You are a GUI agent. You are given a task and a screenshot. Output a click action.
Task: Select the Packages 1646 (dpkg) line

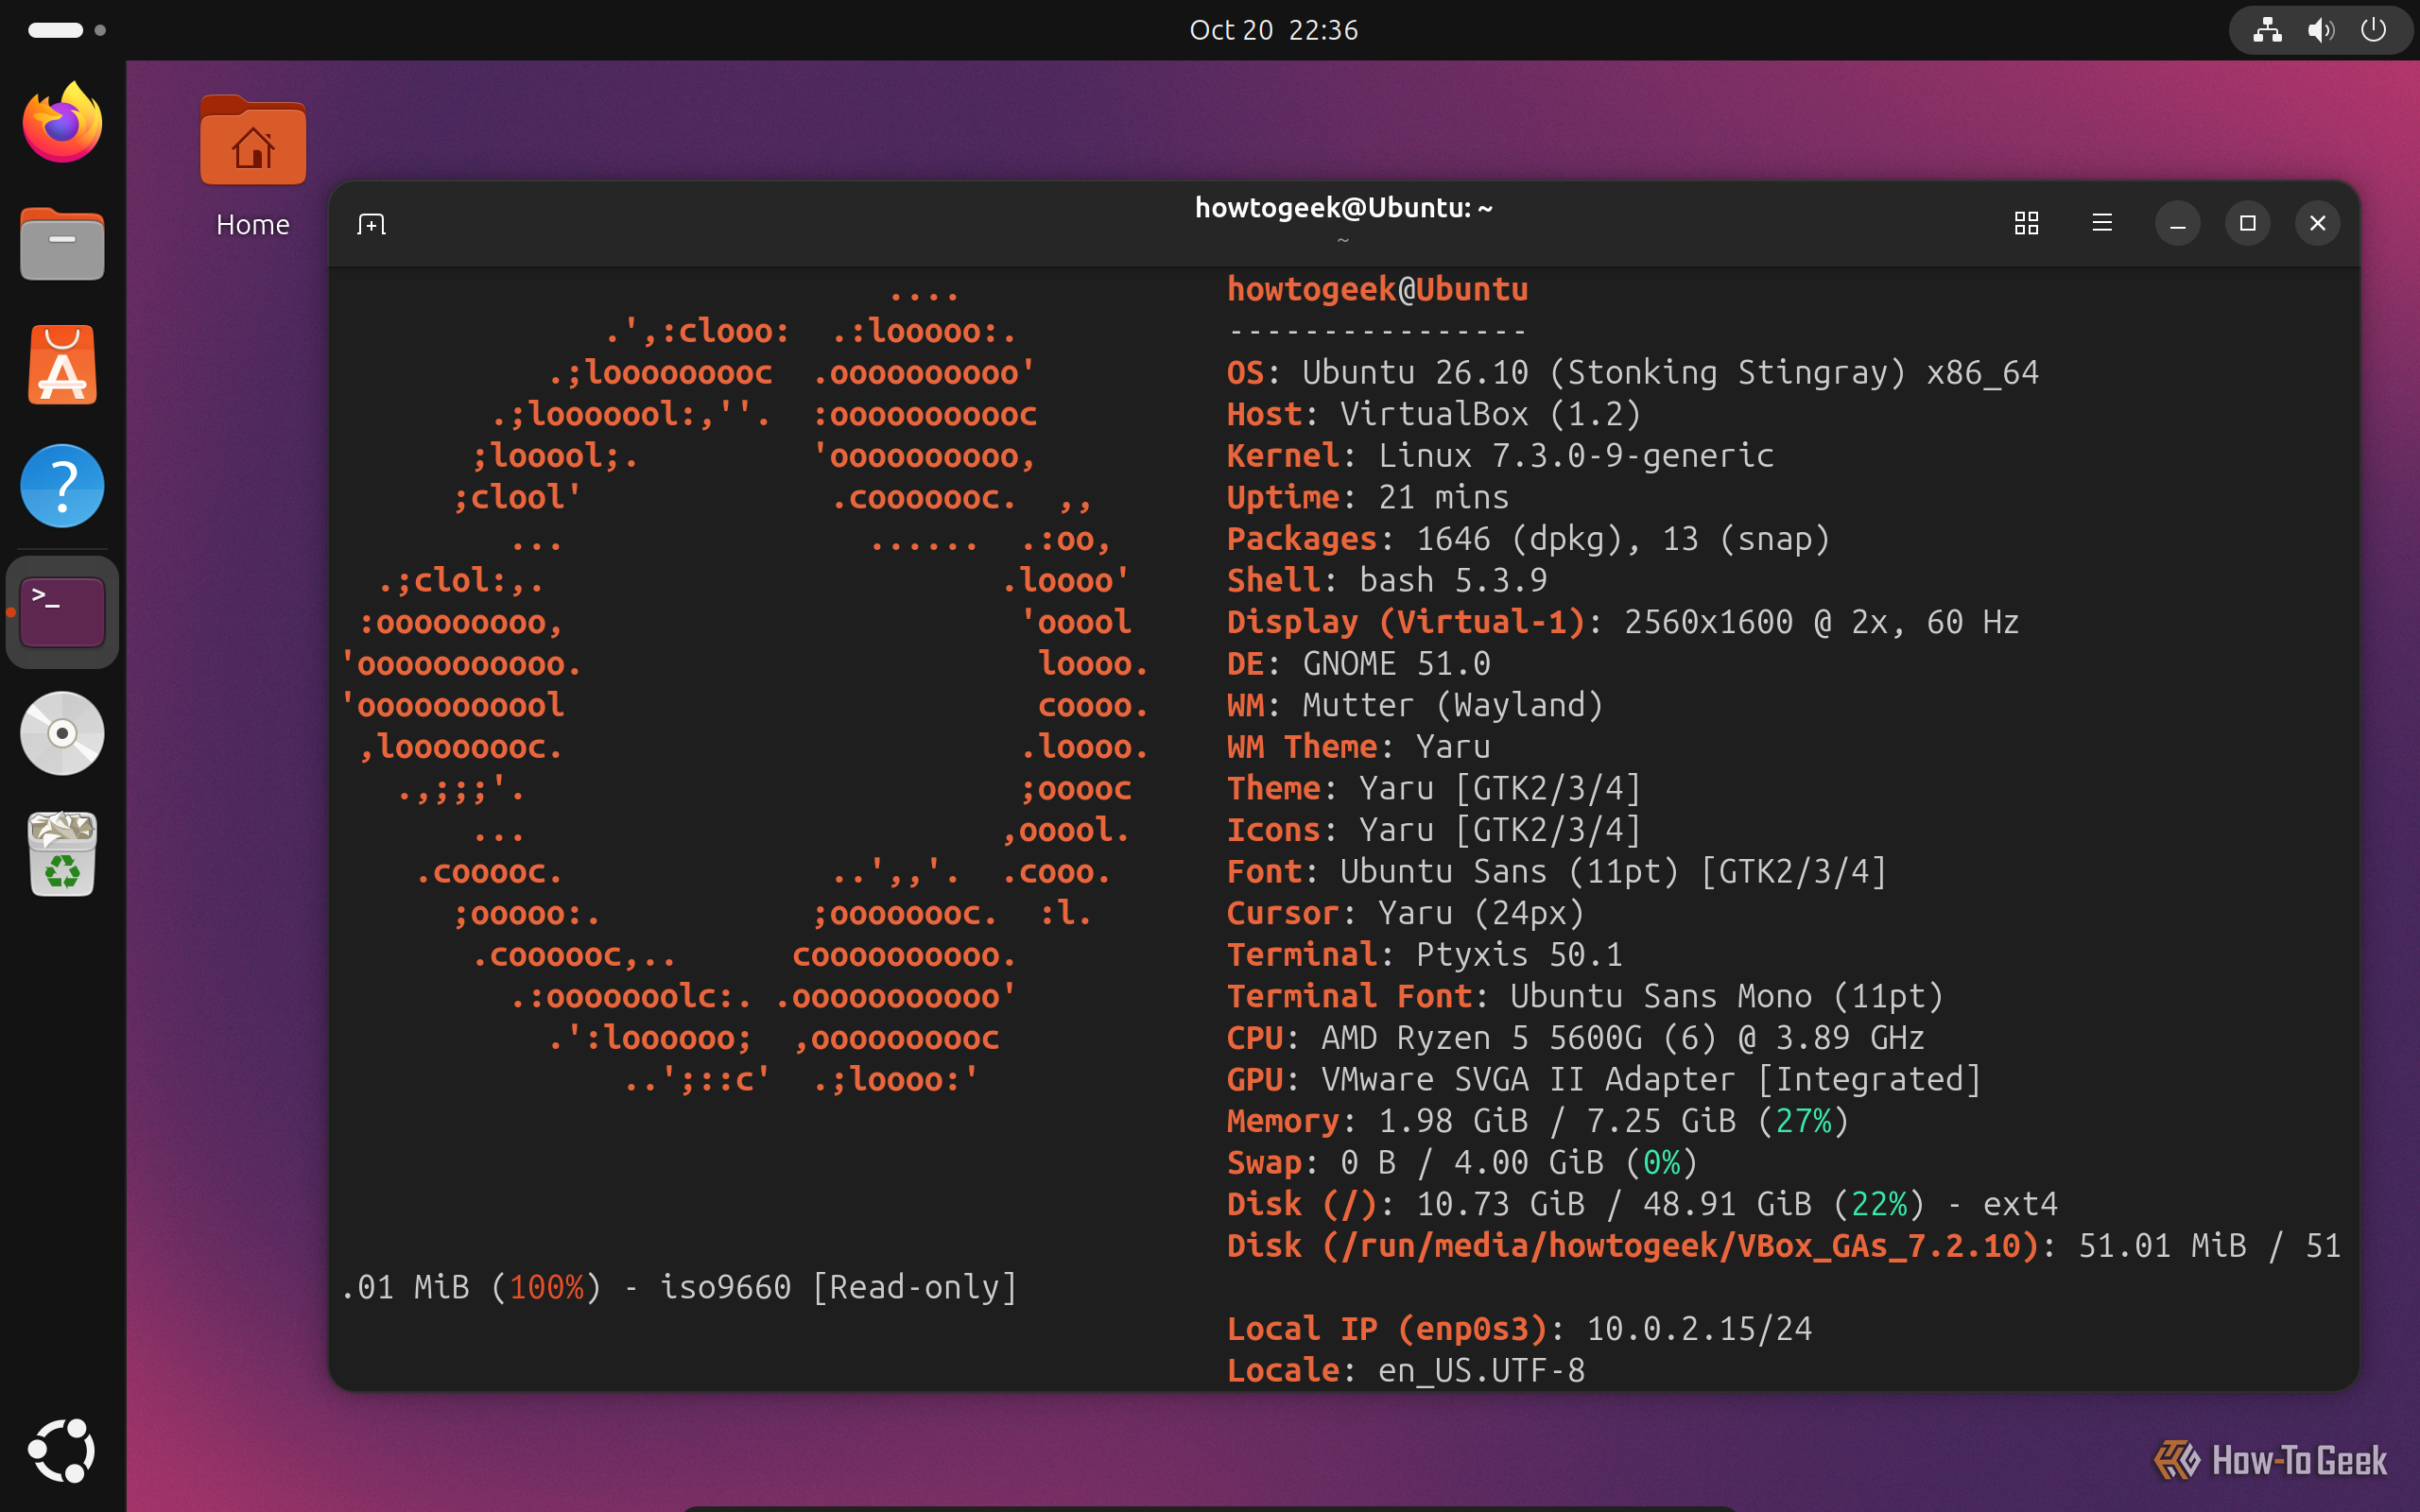tap(1528, 539)
